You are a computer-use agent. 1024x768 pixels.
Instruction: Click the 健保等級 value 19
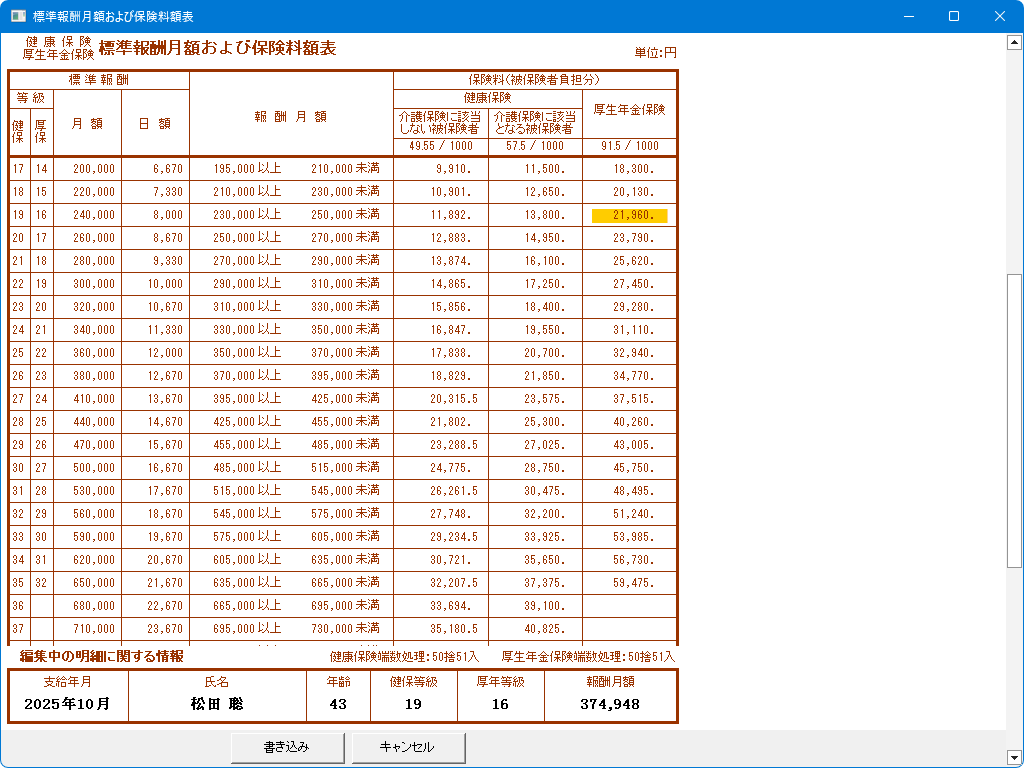click(413, 703)
